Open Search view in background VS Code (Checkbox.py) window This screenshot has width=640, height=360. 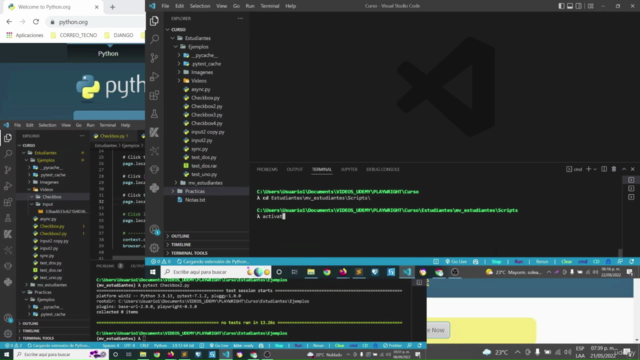point(8,154)
